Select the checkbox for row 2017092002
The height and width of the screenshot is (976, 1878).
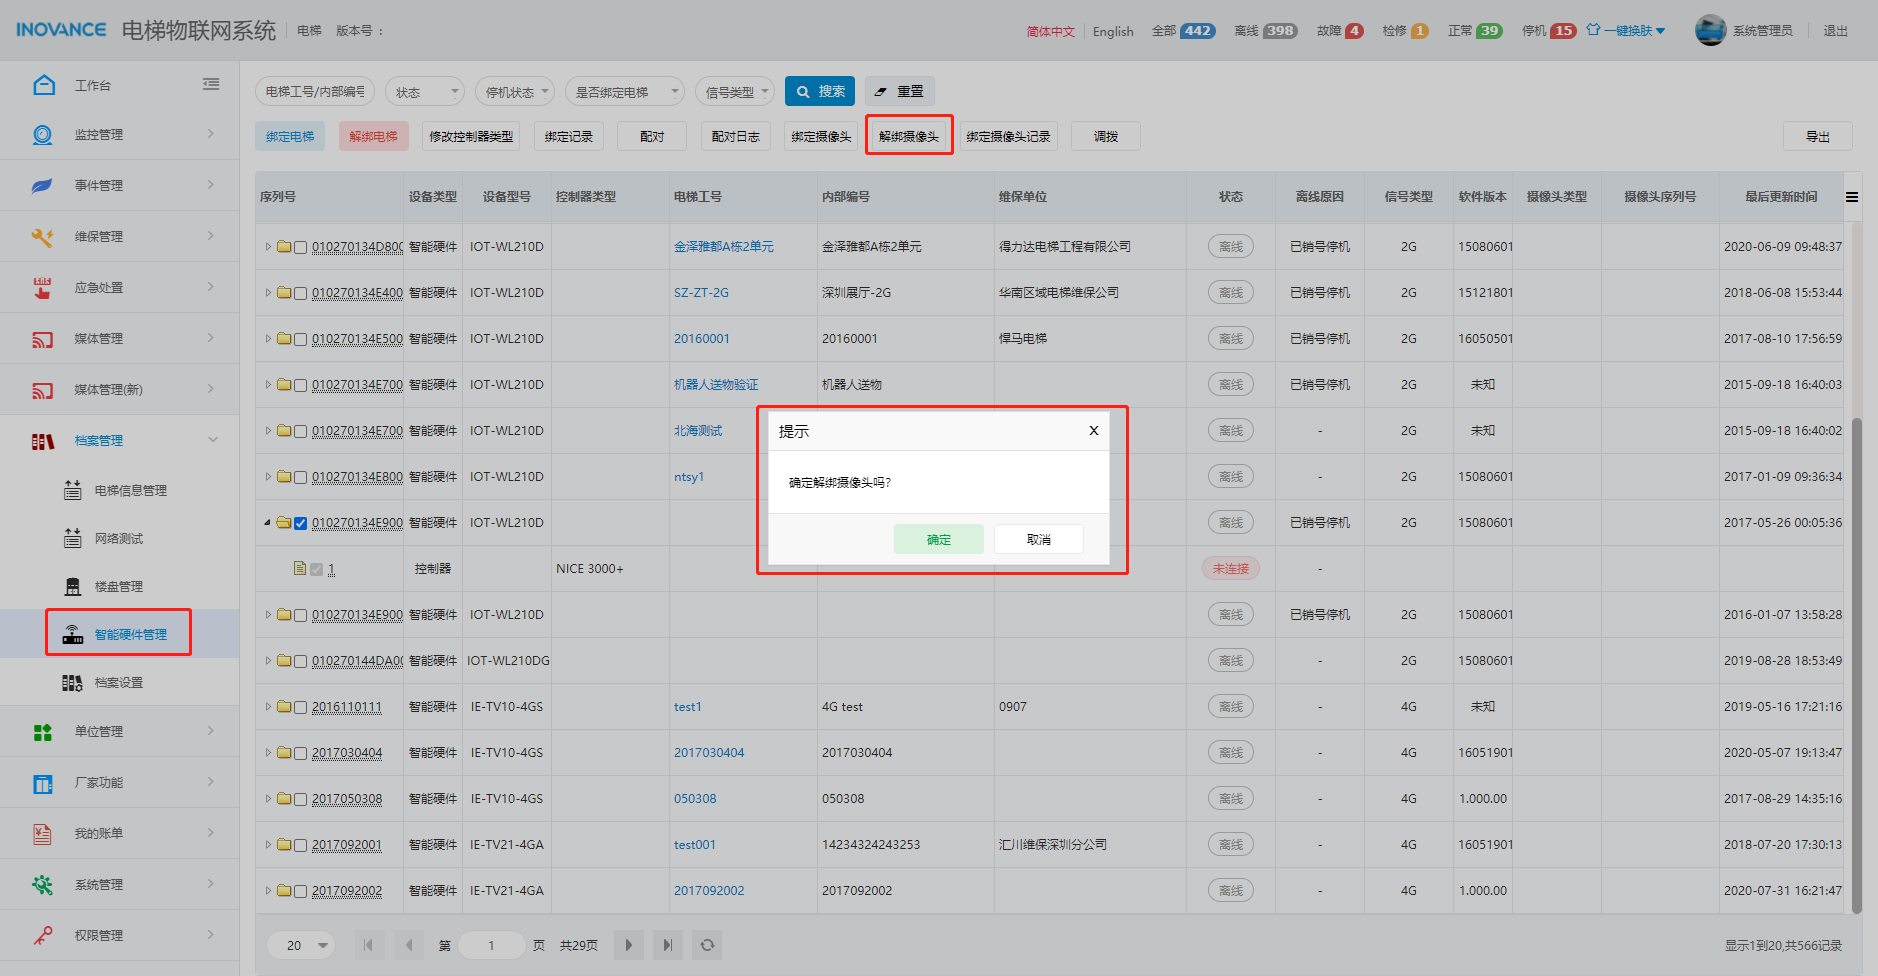300,891
